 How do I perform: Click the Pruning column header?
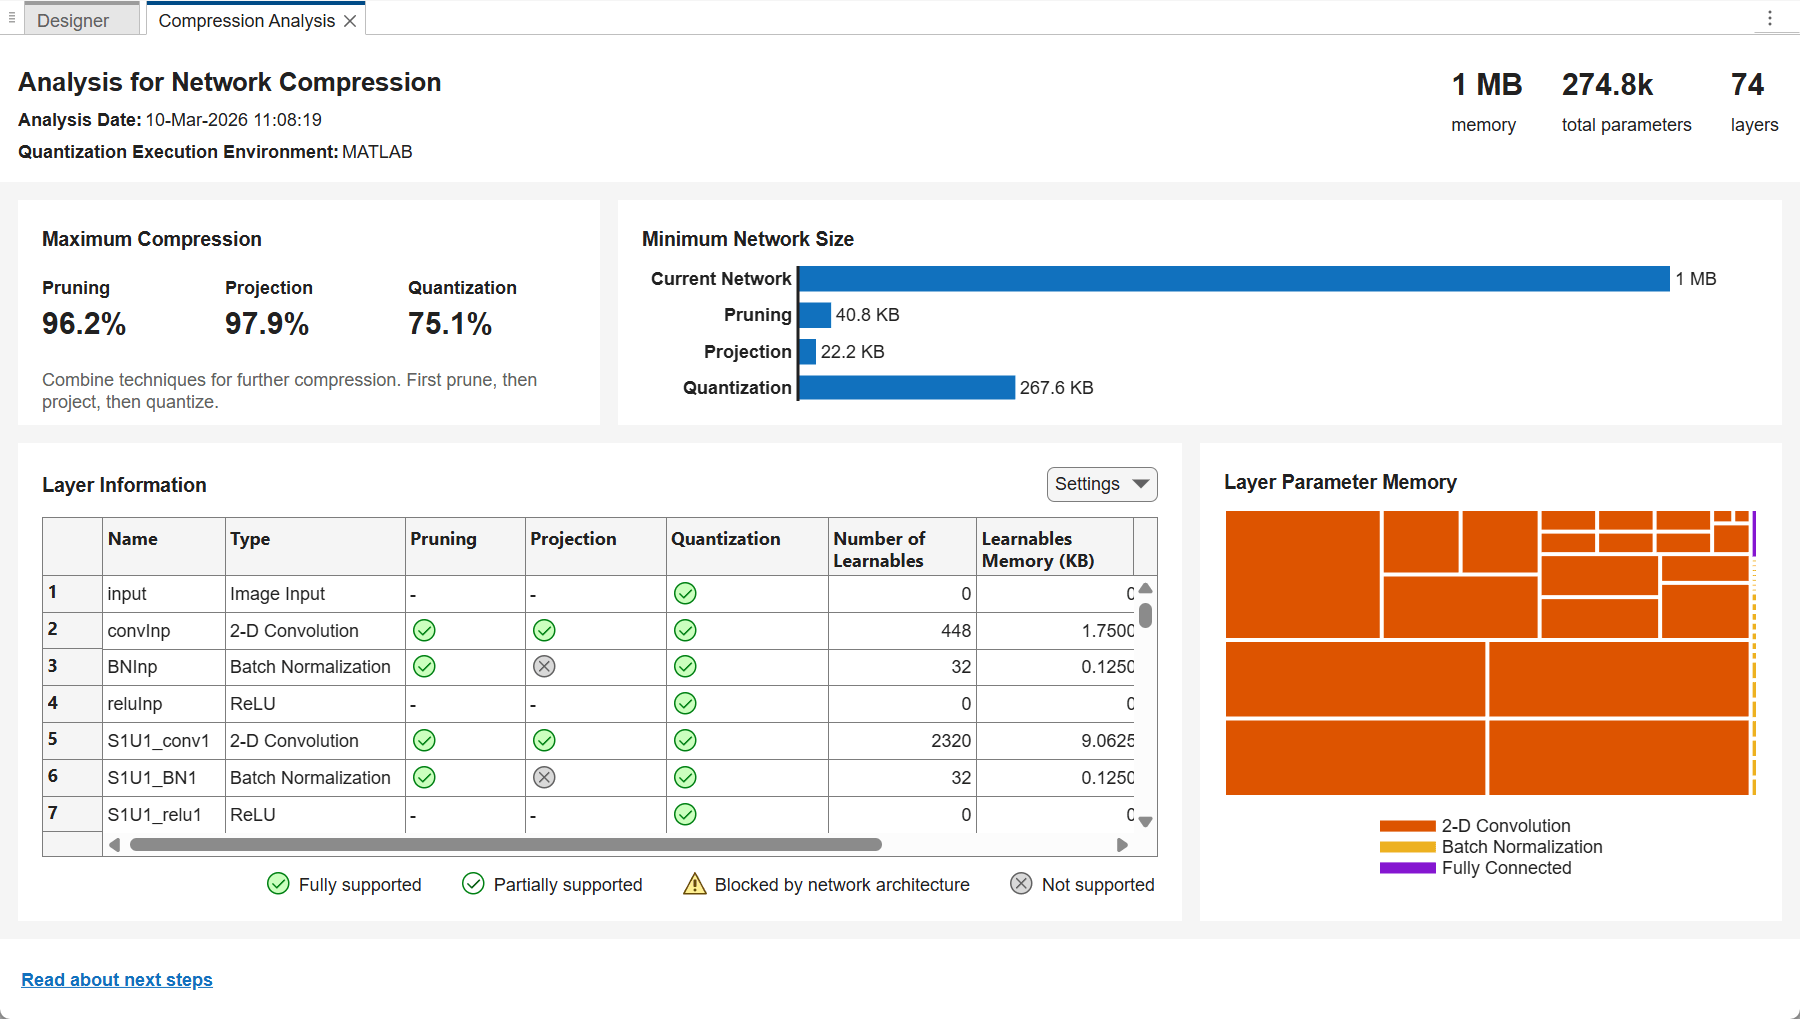click(443, 539)
